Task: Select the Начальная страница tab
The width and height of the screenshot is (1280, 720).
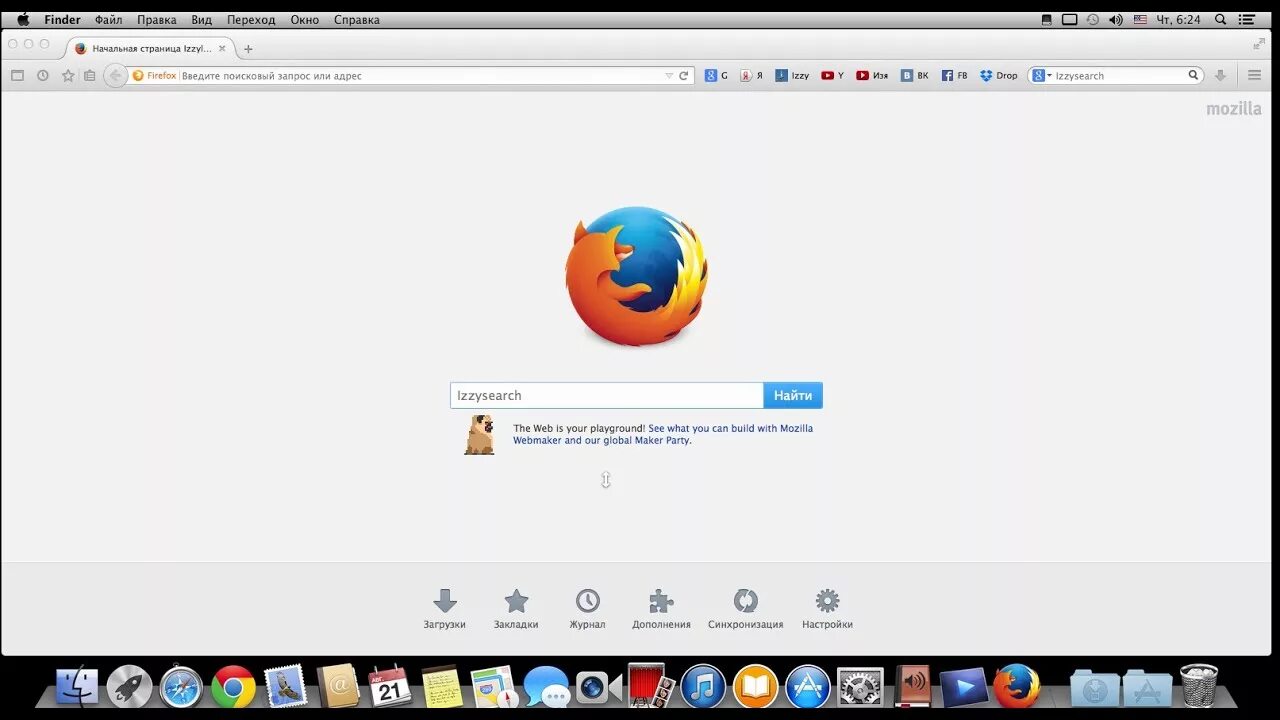Action: pos(151,48)
